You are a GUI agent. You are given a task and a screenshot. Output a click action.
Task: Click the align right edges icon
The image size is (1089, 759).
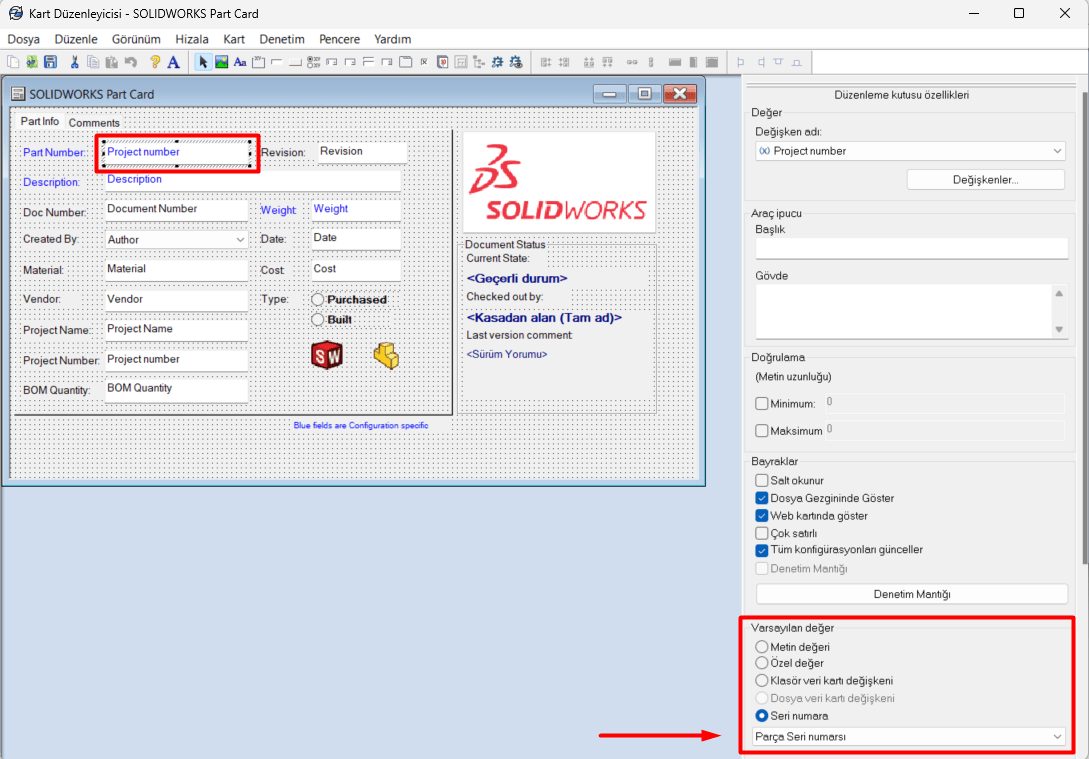click(x=760, y=62)
